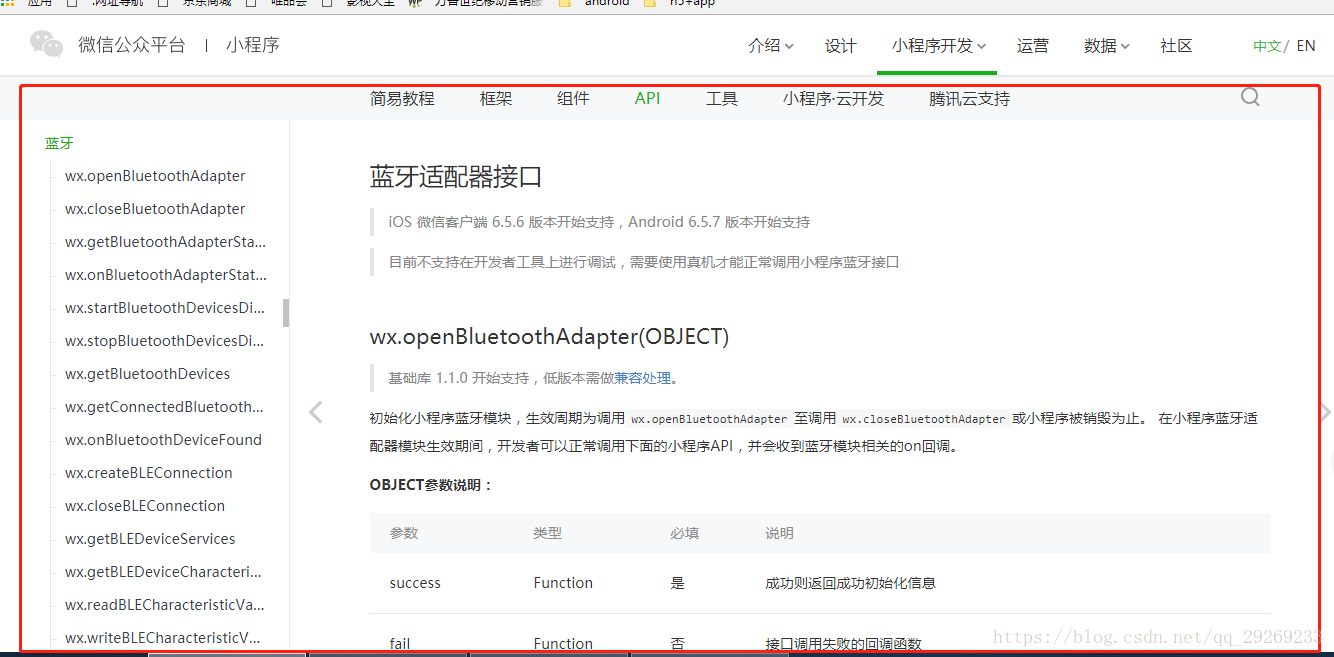Click the fail table cell
Image resolution: width=1334 pixels, height=657 pixels.
[400, 644]
